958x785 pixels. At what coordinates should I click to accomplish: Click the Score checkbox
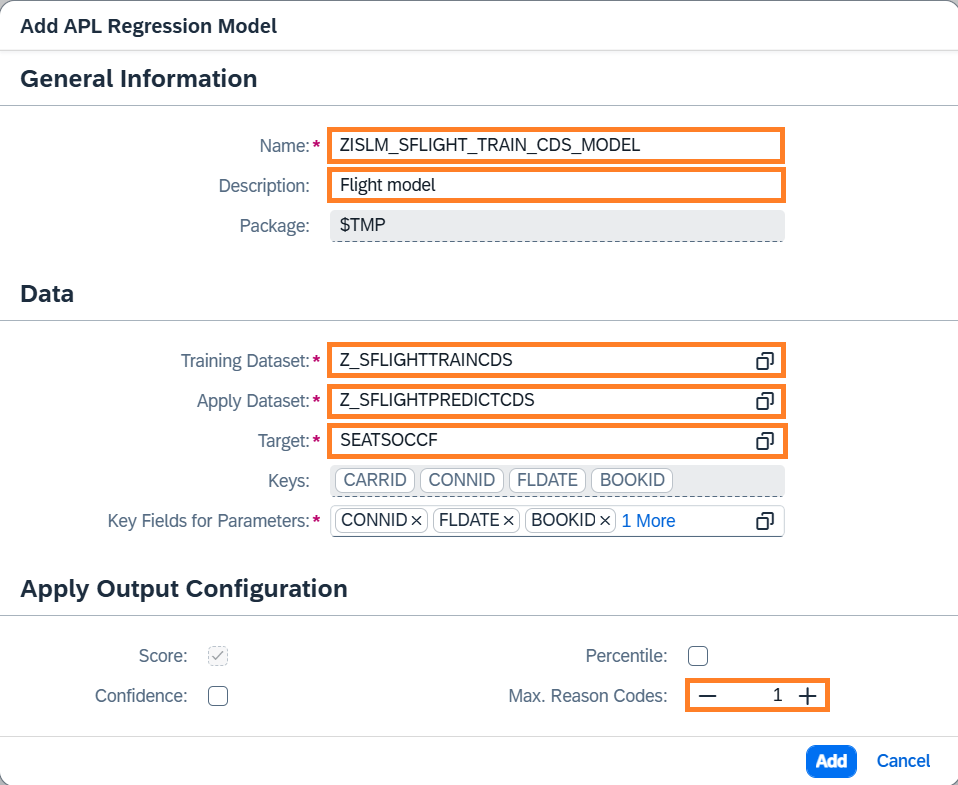coord(218,656)
